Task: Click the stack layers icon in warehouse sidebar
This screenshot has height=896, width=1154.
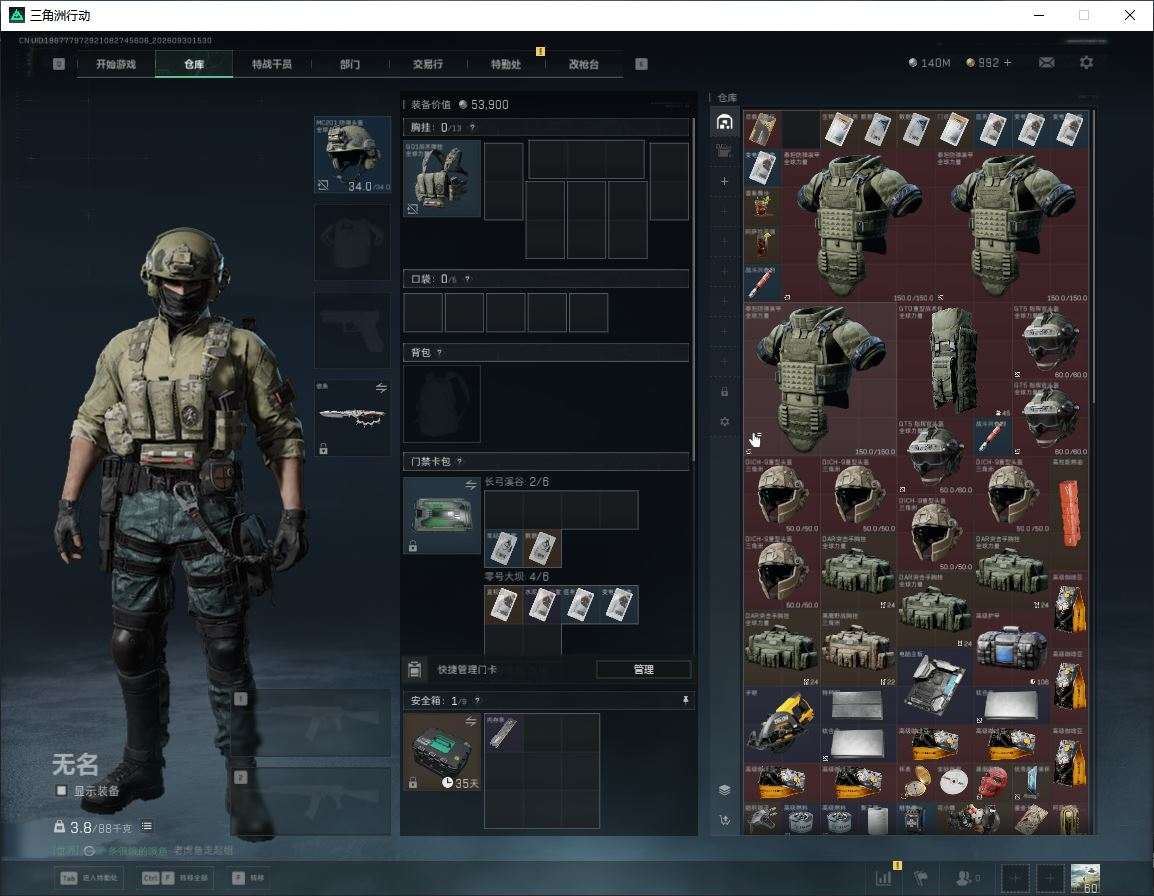Action: [724, 790]
